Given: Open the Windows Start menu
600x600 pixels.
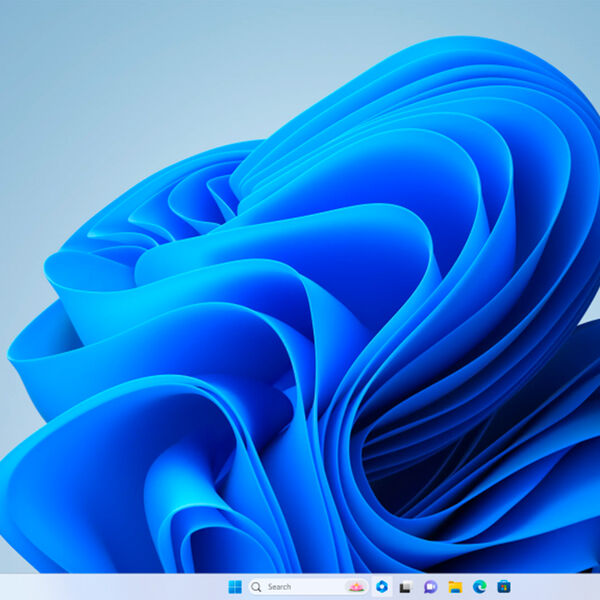Looking at the screenshot, I should tap(235, 587).
